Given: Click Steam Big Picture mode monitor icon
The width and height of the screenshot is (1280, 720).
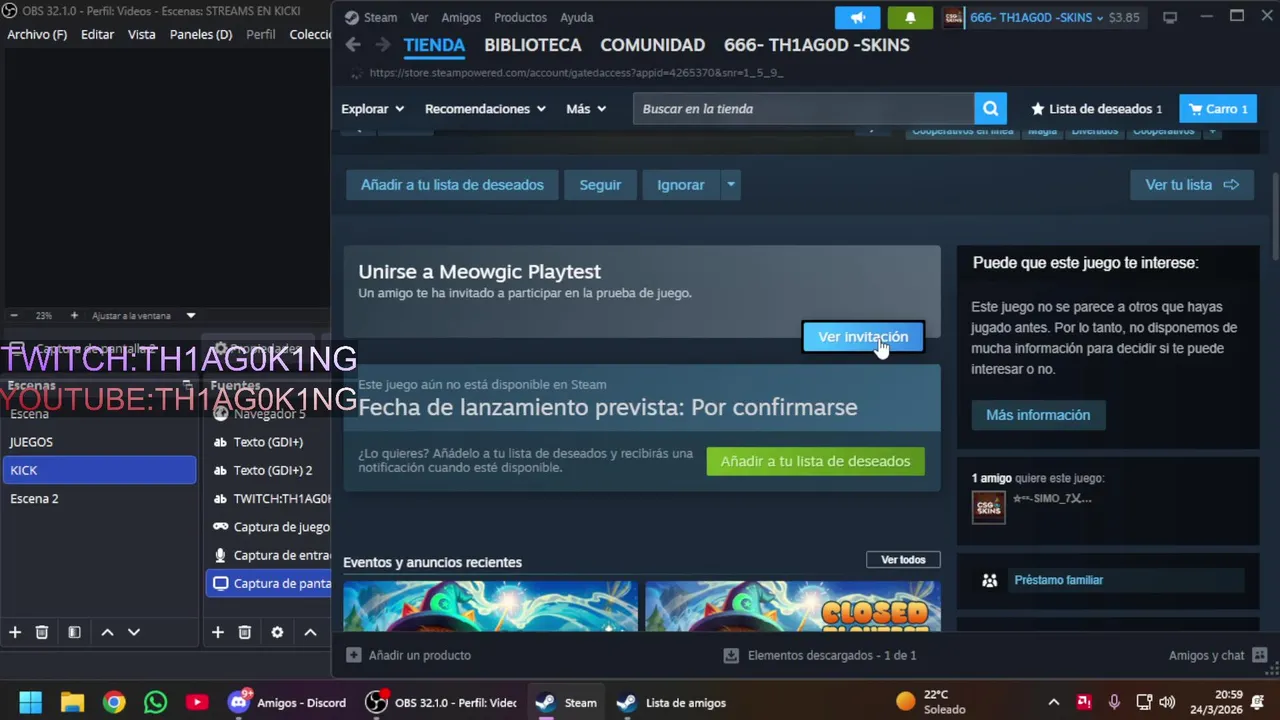Looking at the screenshot, I should coord(1170,17).
